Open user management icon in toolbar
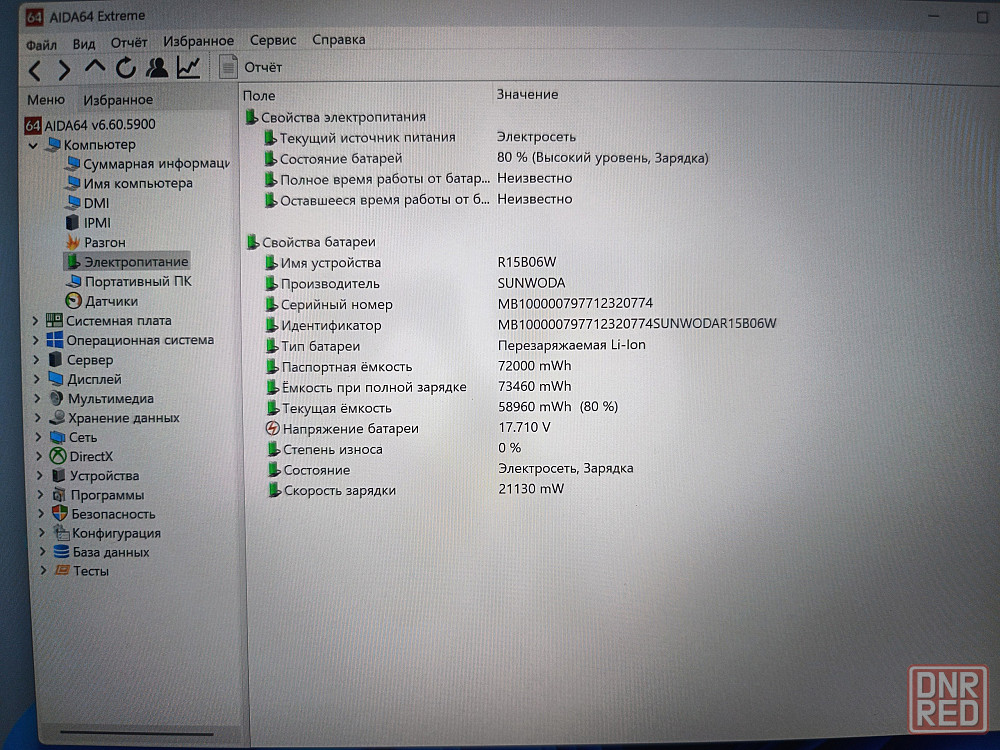1000x750 pixels. [x=157, y=68]
